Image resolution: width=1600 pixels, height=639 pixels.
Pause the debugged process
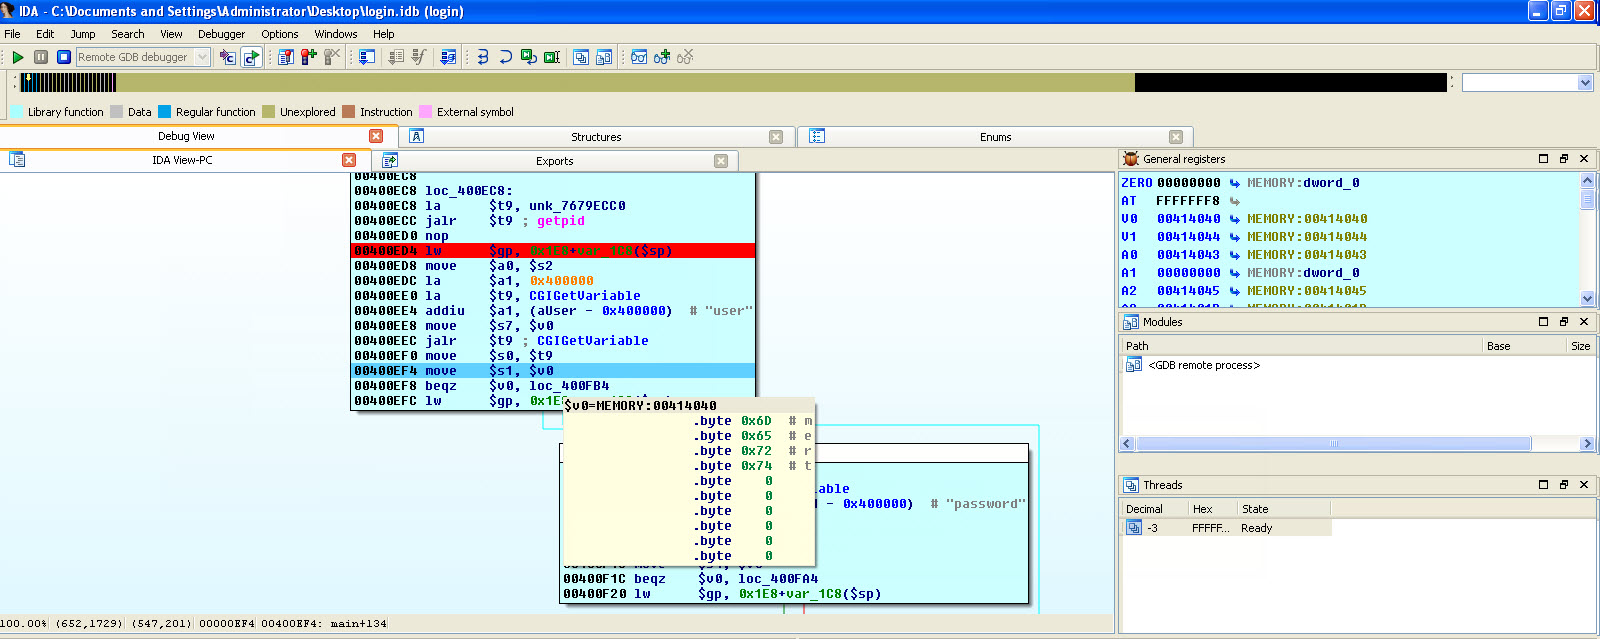click(41, 57)
